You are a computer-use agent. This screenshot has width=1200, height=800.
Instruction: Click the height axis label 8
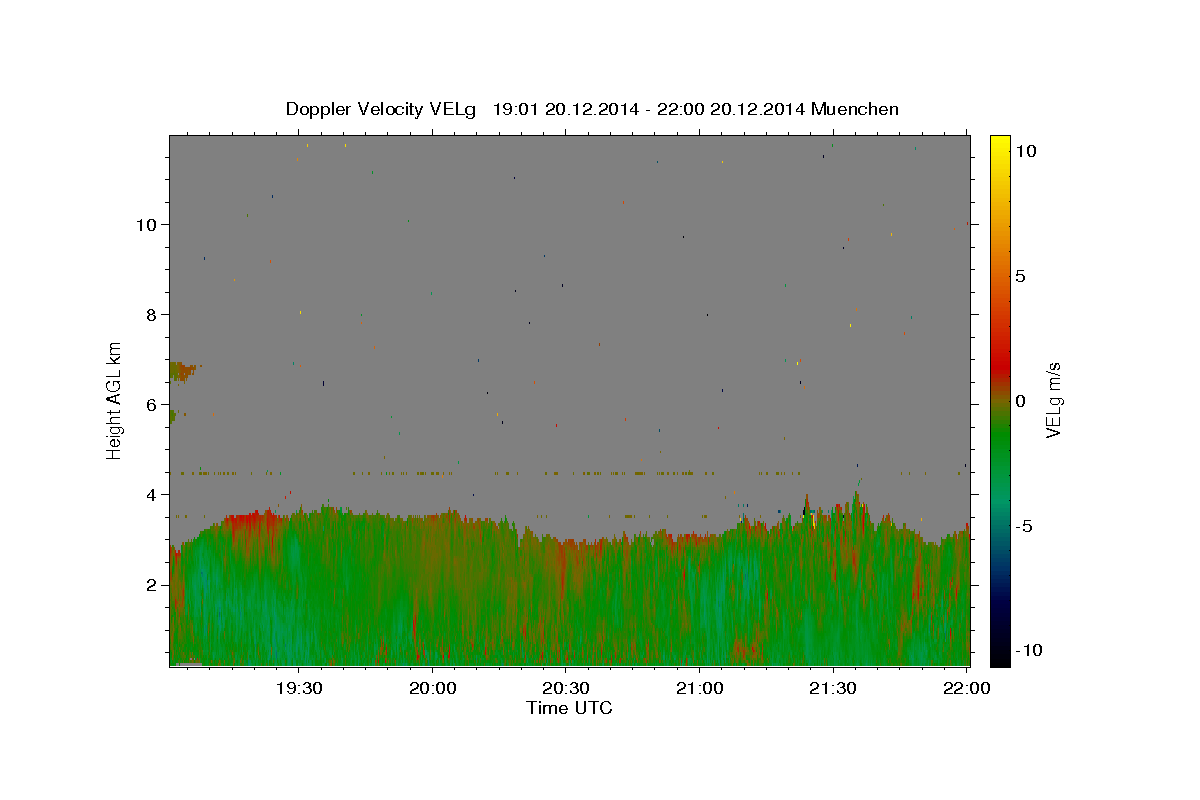pos(153,315)
